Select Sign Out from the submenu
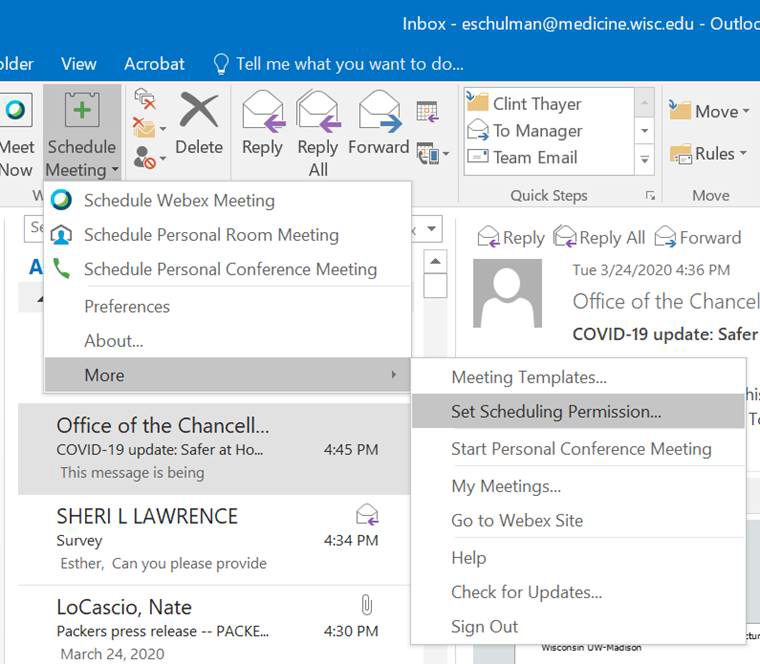The image size is (760, 664). [x=484, y=627]
